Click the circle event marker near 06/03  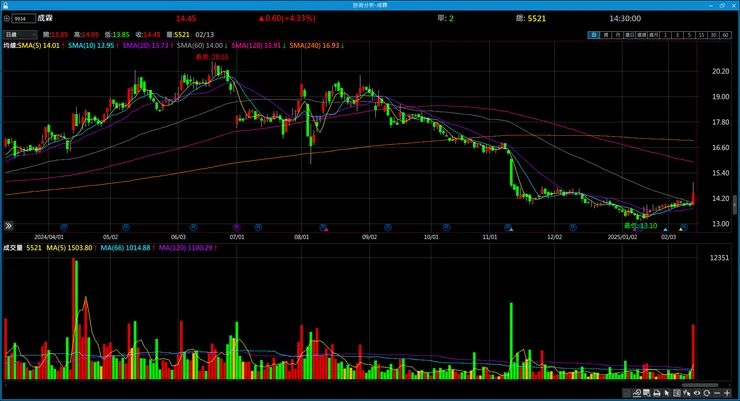[193, 227]
